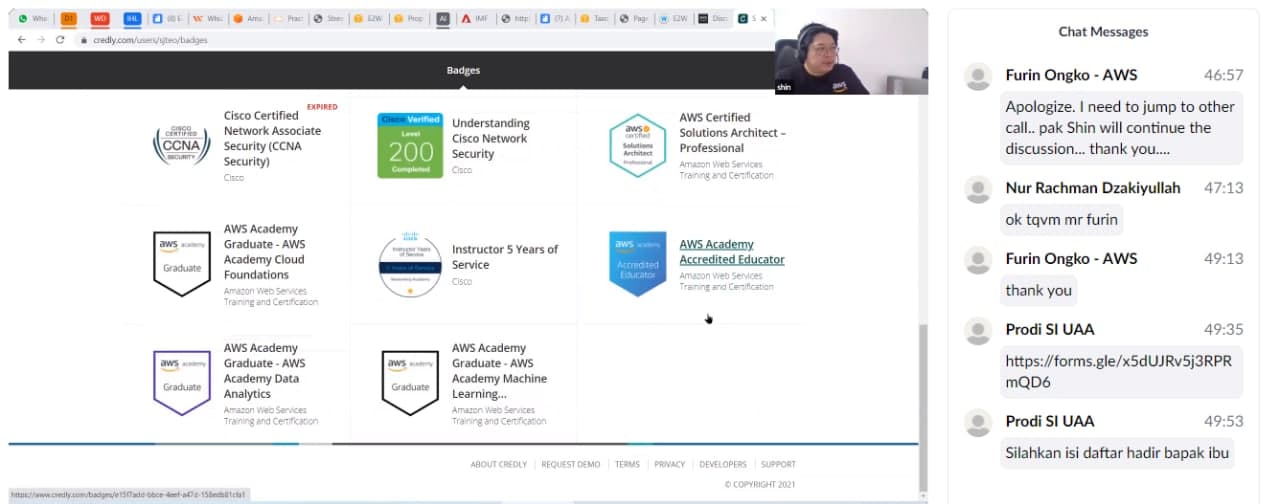Click the AWS Academy Cloud Foundations Graduate badge icon
The width and height of the screenshot is (1280, 504).
coord(182,264)
